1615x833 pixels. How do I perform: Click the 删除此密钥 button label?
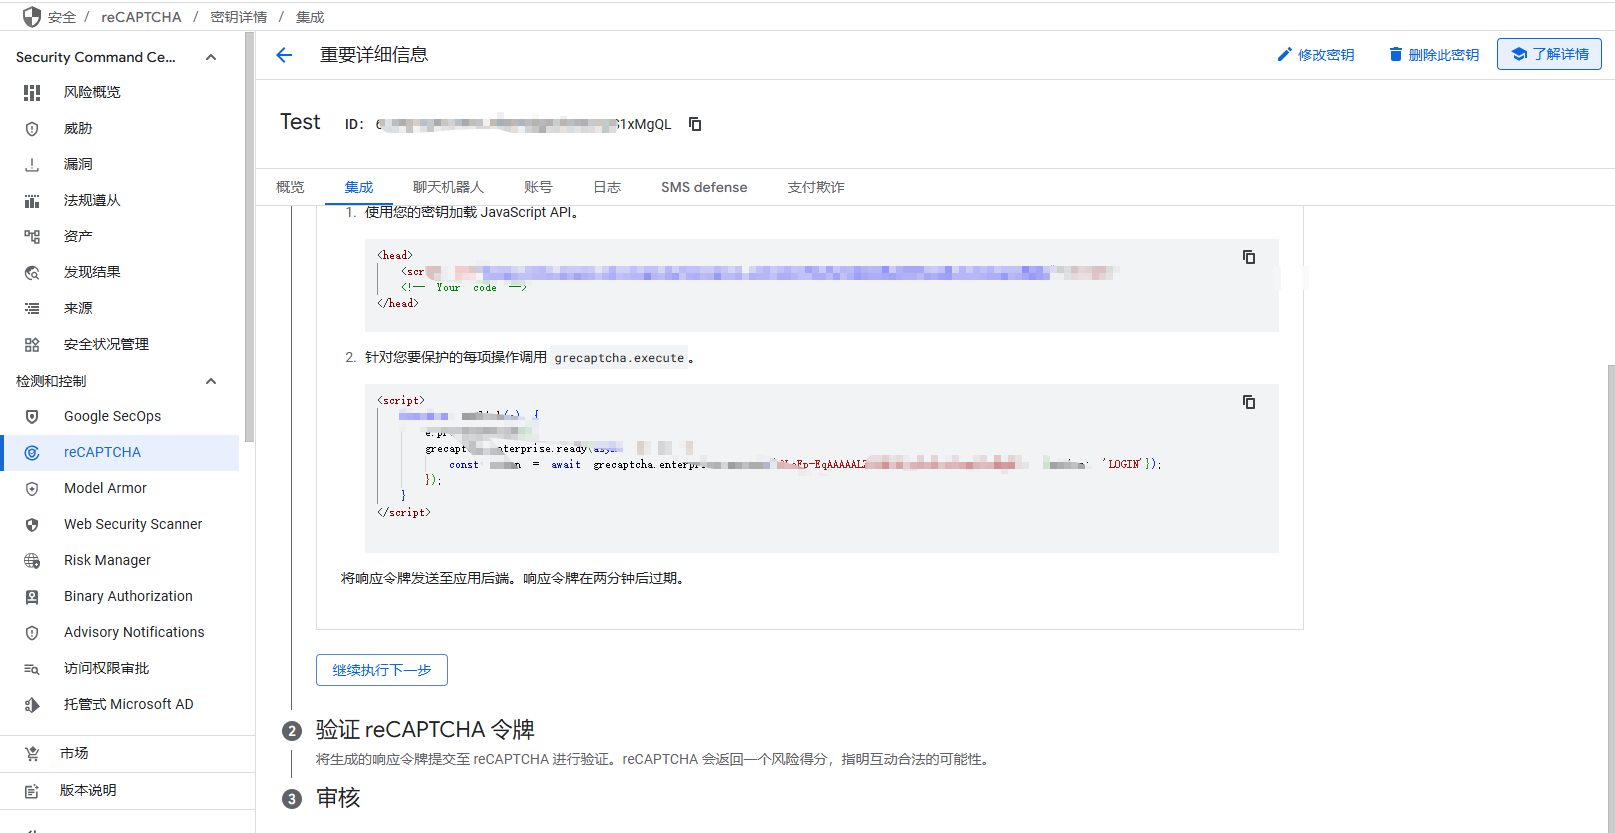click(x=1443, y=55)
